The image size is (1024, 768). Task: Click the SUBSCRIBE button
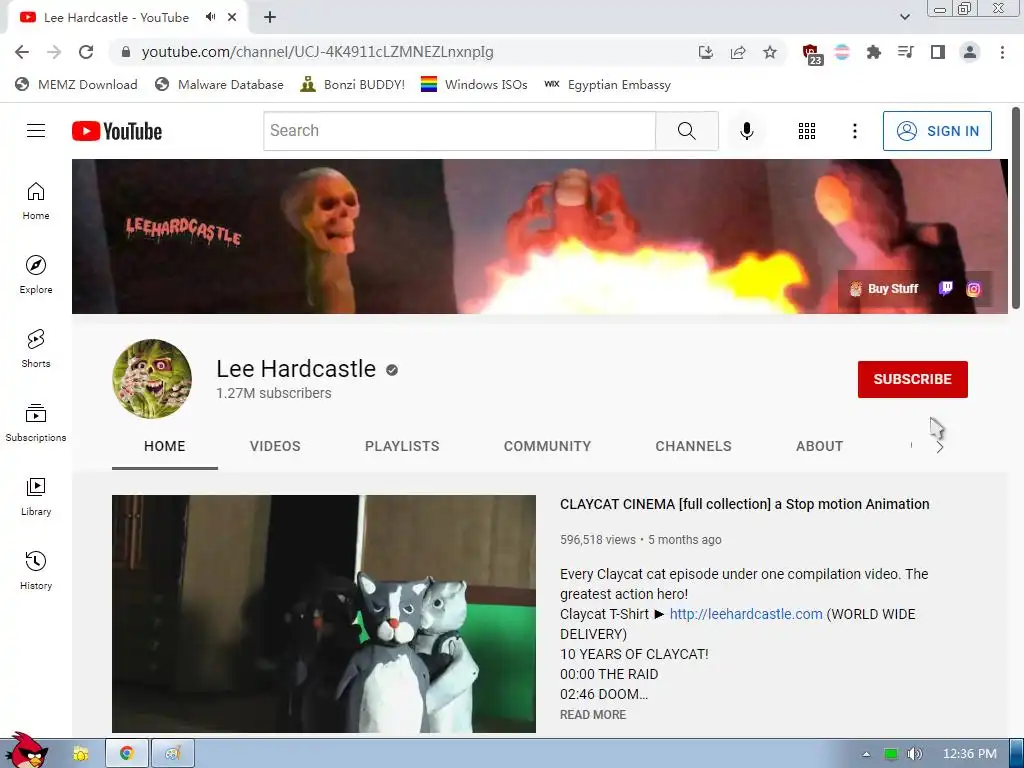(x=912, y=379)
